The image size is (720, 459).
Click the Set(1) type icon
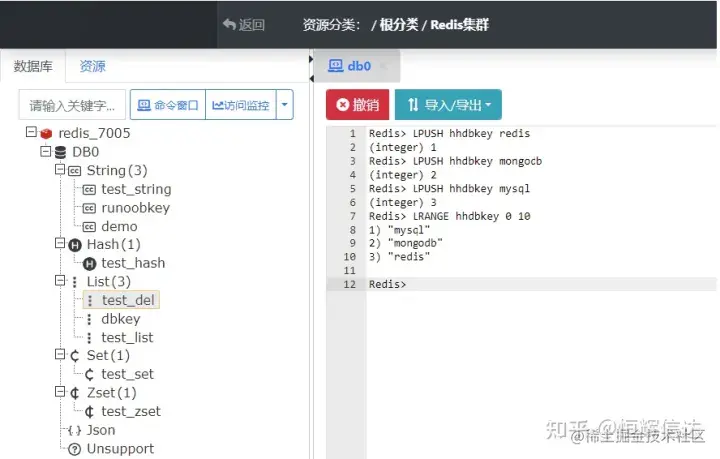click(75, 356)
